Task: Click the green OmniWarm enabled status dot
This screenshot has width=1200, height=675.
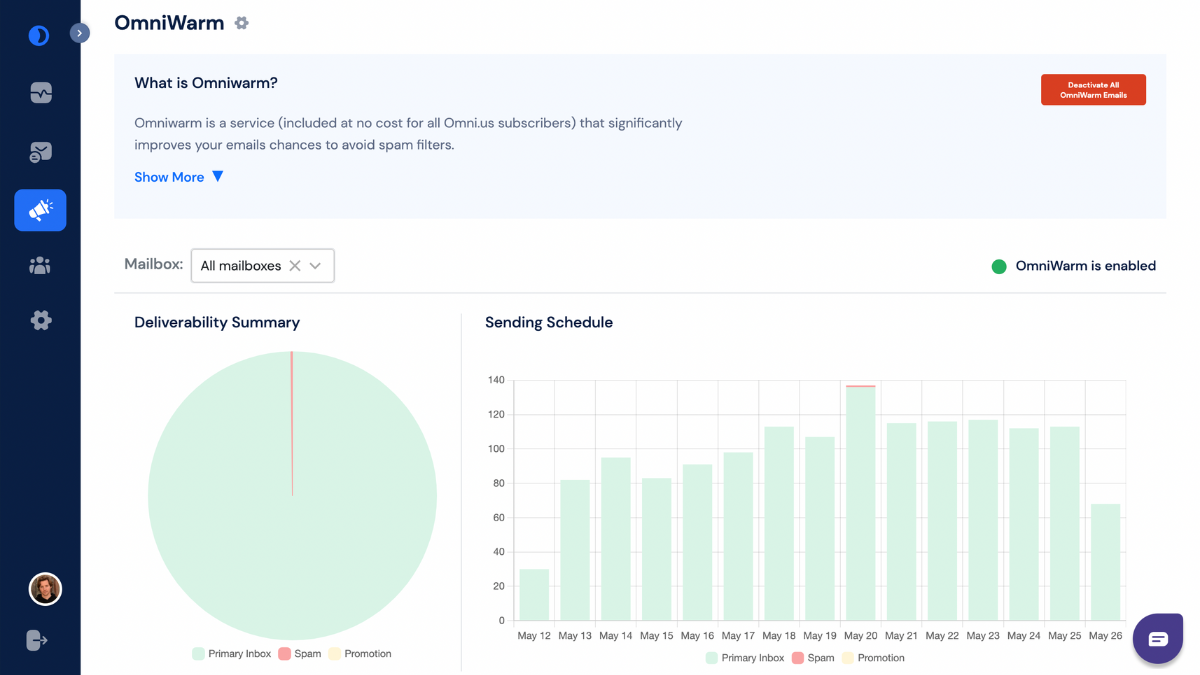Action: tap(998, 266)
